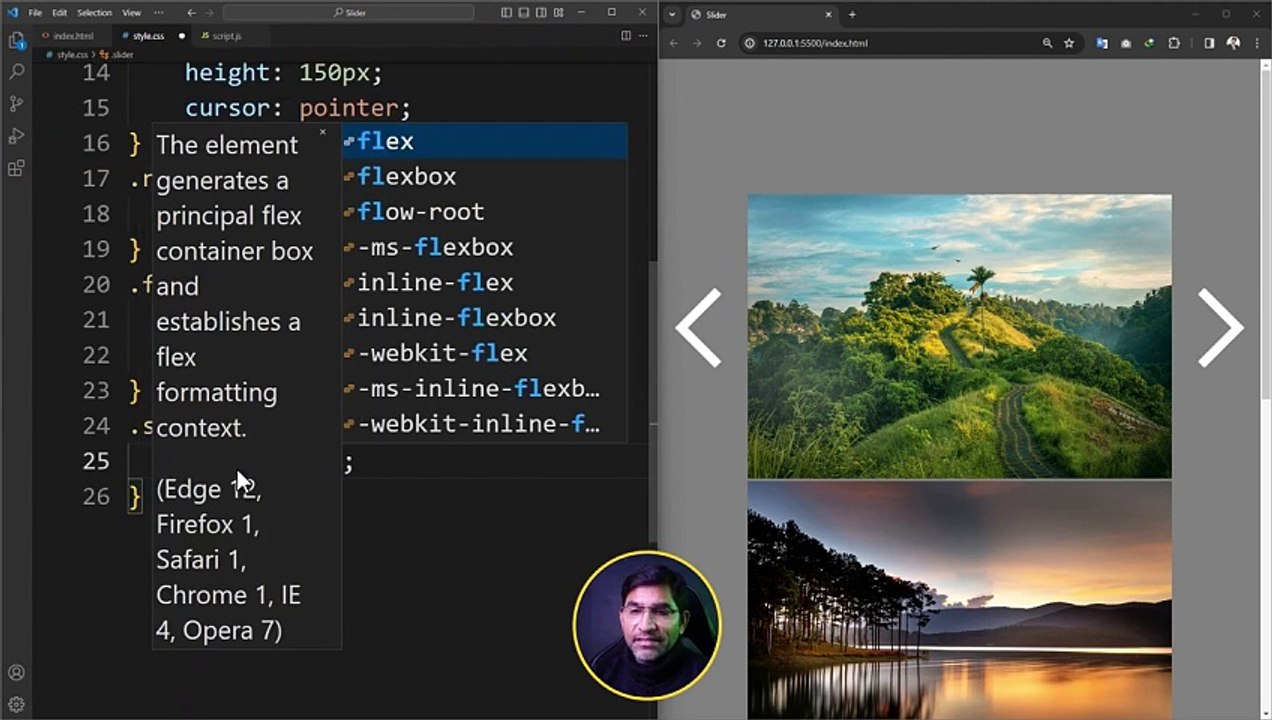1272x720 pixels.
Task: View site information icon in address bar
Action: tap(749, 43)
